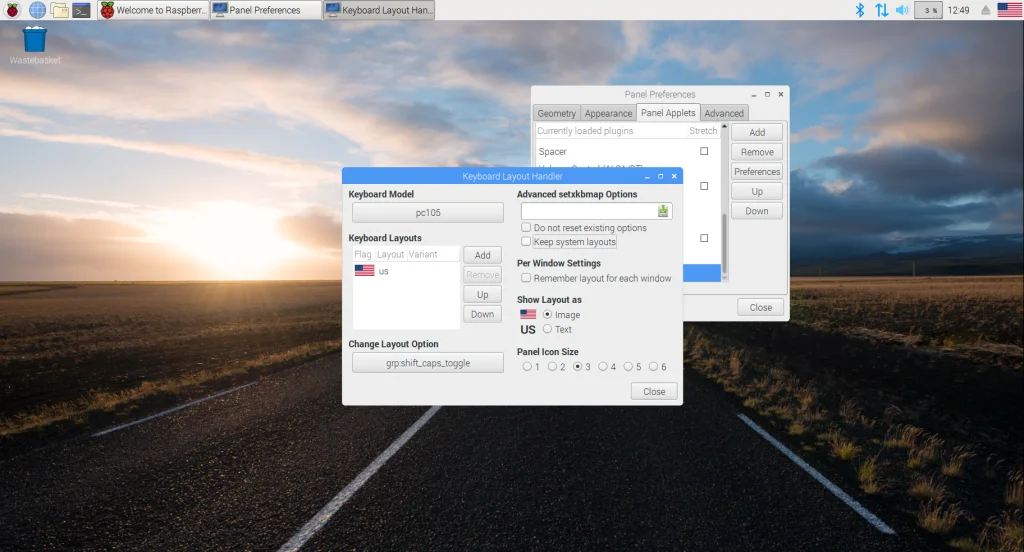Close Keyboard Layout Handler via title bar X
The height and width of the screenshot is (552, 1024).
tap(674, 176)
